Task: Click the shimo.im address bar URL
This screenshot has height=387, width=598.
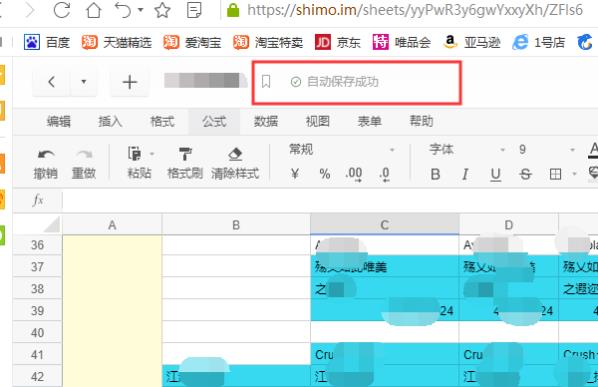Action: tap(415, 10)
